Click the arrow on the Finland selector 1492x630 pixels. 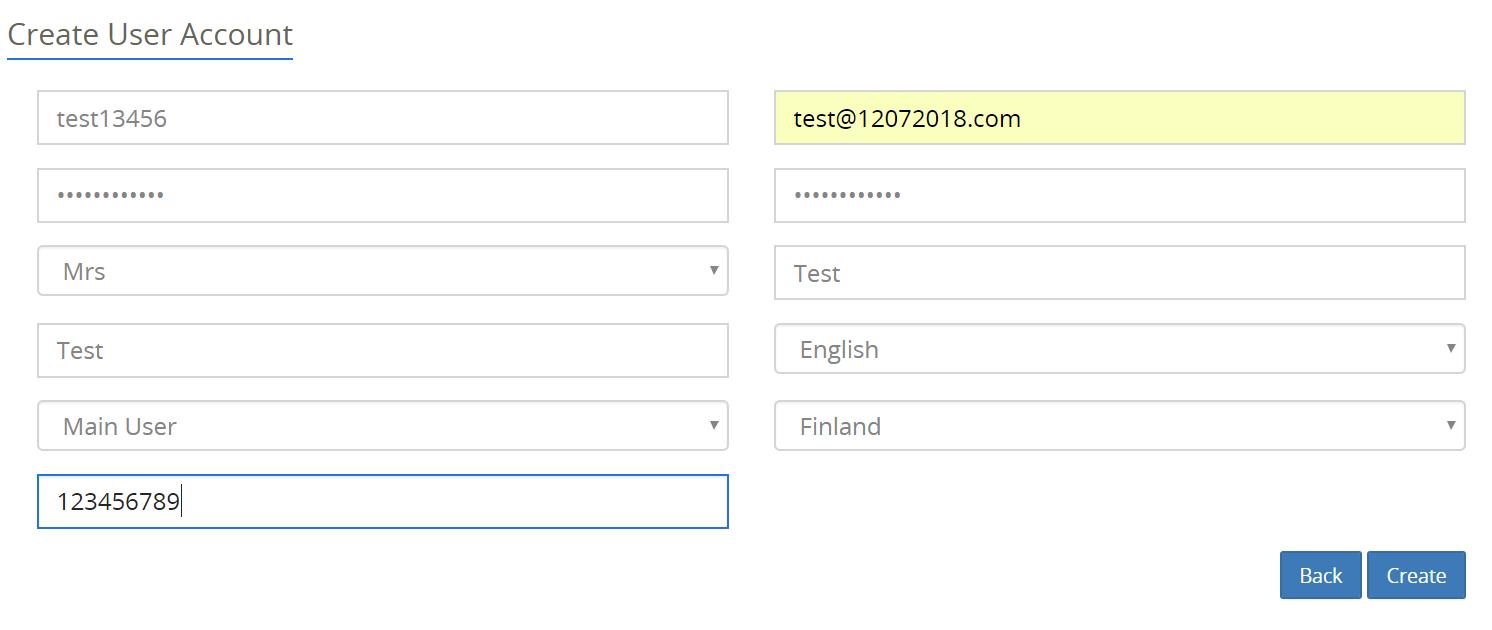(x=1450, y=425)
